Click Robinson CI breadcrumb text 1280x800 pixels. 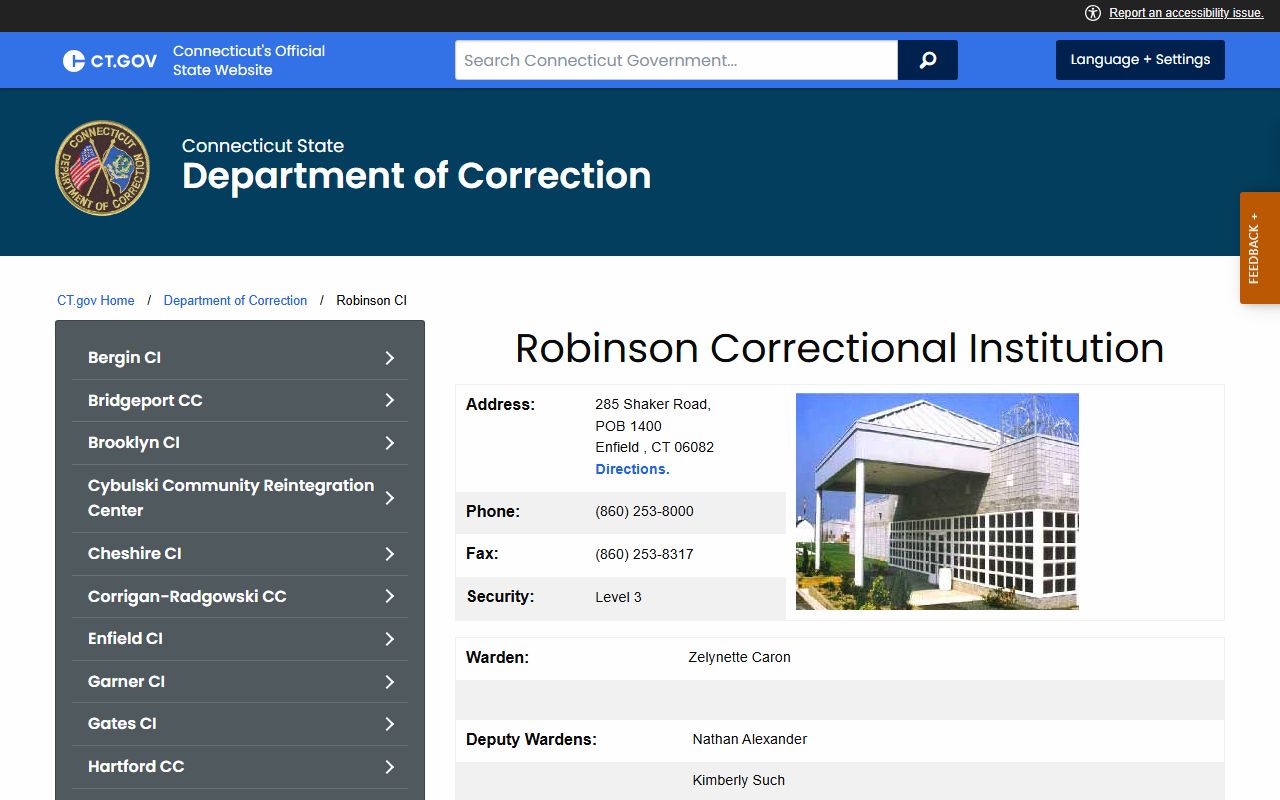click(x=371, y=300)
